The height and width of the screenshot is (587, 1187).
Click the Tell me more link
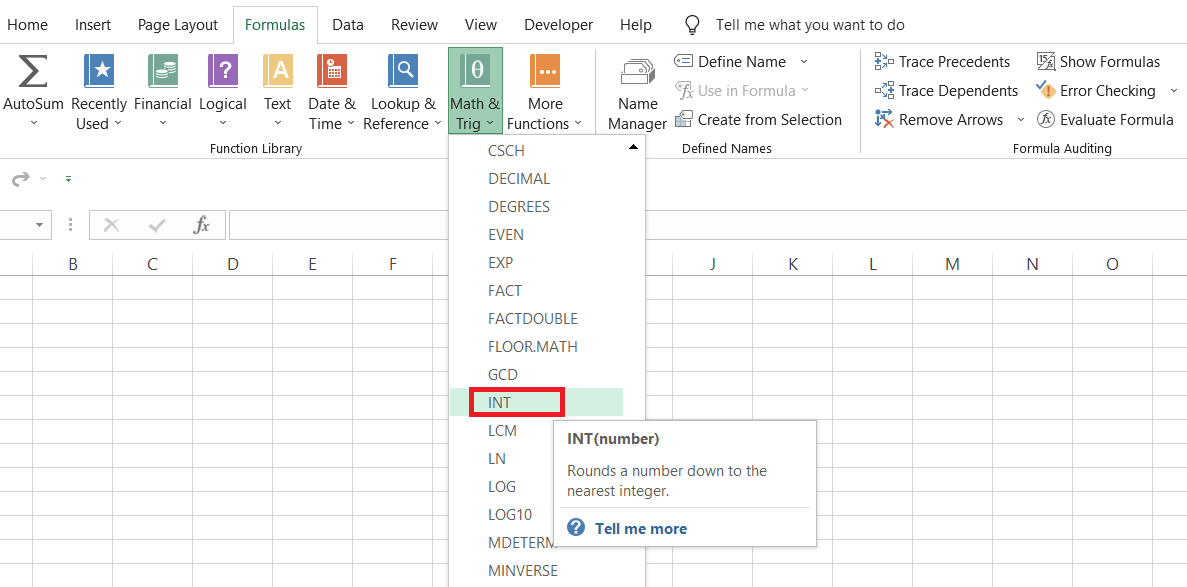click(640, 529)
